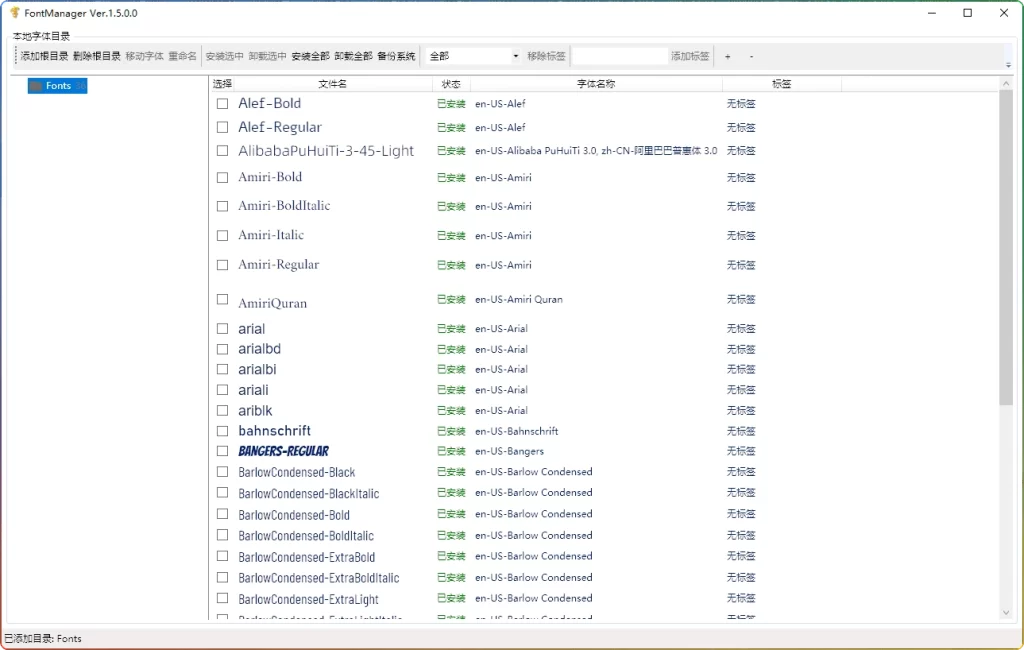
Task: Click the folder icon beside Fonts in sidebar
Action: tap(38, 86)
